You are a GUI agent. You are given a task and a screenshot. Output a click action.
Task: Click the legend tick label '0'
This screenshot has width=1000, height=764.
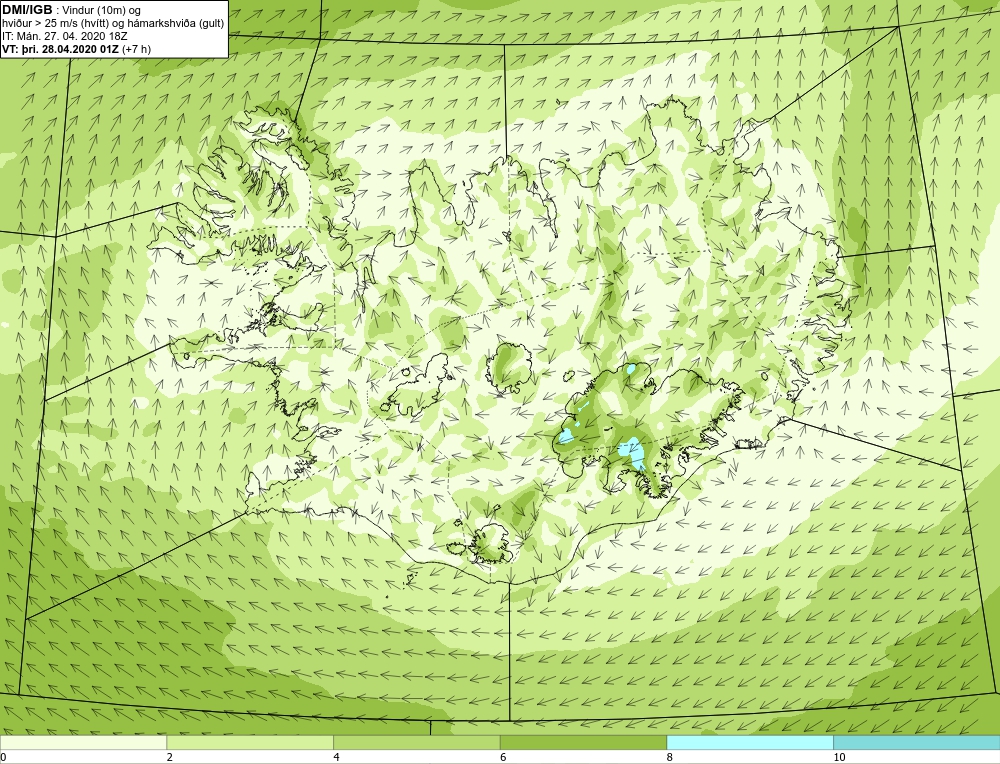[3, 757]
